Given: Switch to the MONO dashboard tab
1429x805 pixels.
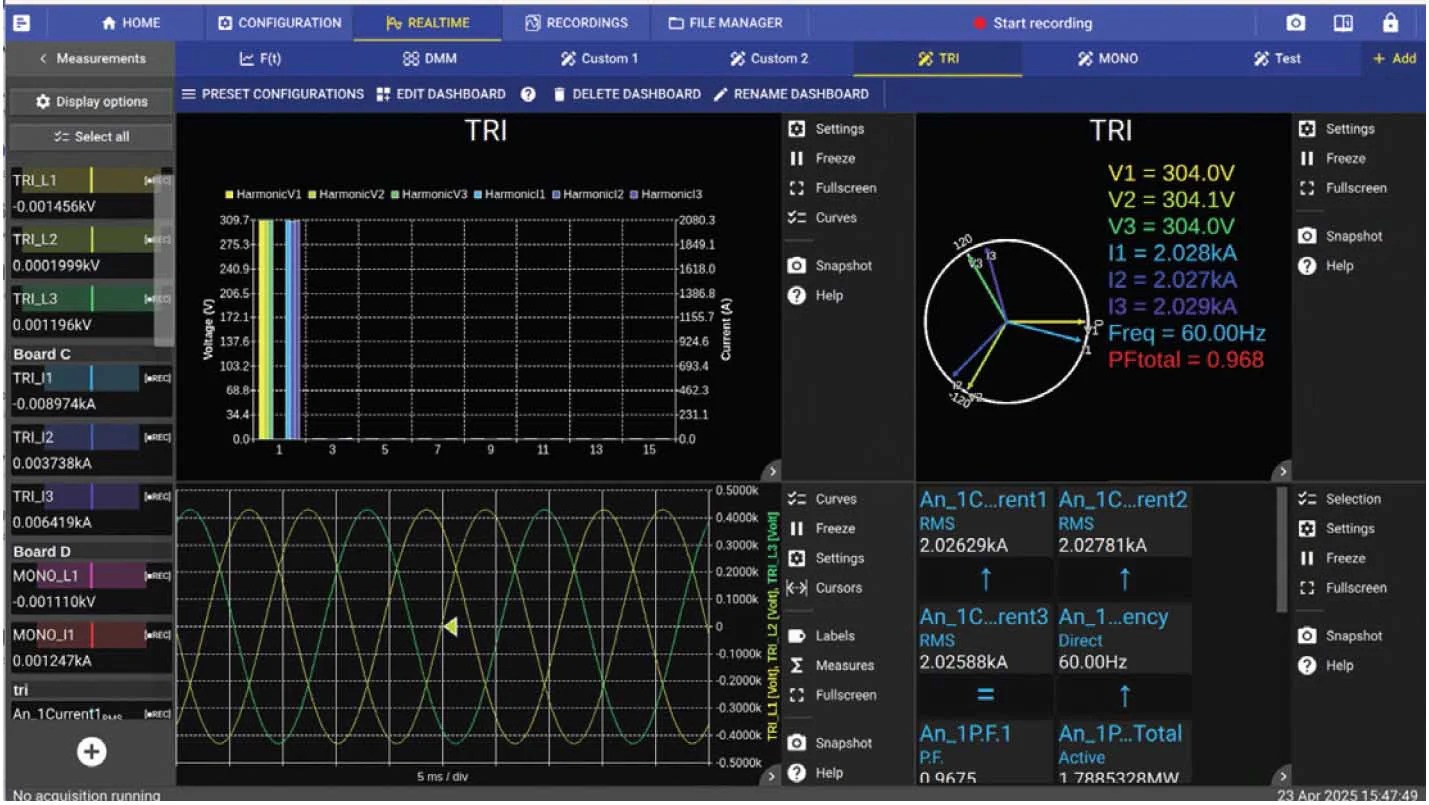Looking at the screenshot, I should [x=1107, y=59].
